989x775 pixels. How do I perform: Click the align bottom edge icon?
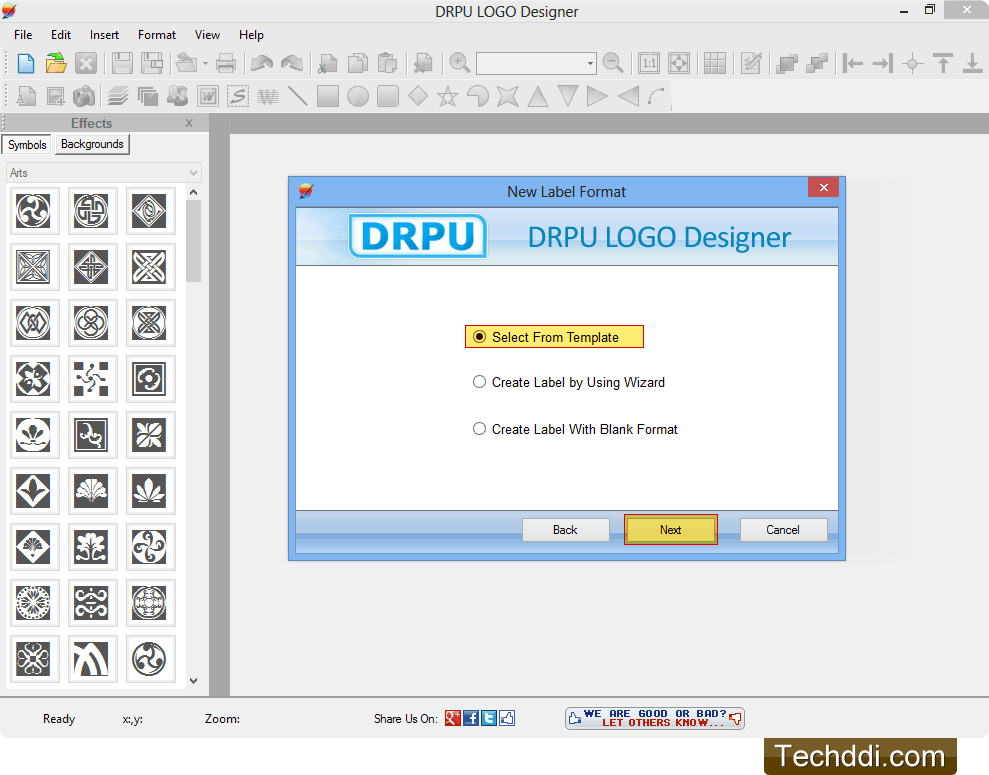click(x=973, y=63)
